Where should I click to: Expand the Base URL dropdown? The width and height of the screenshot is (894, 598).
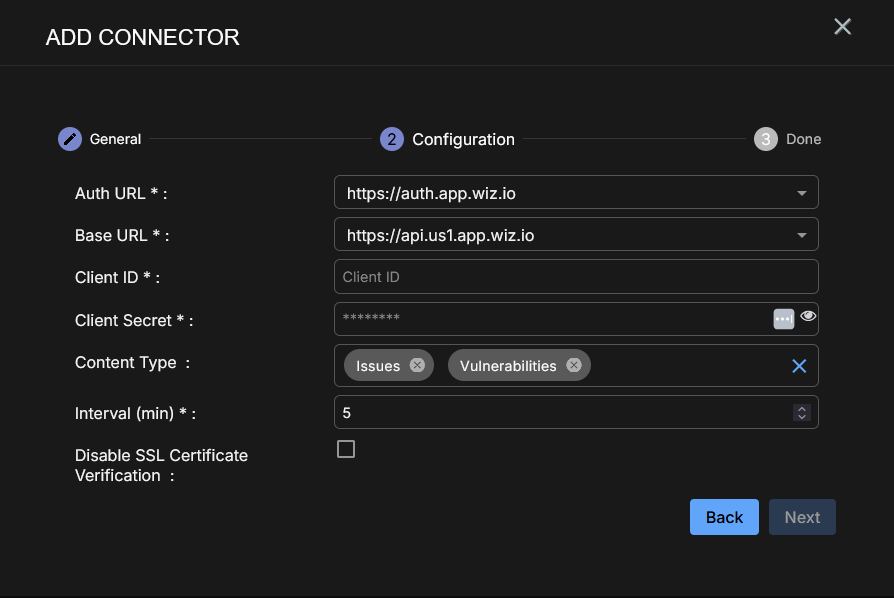pyautogui.click(x=801, y=236)
